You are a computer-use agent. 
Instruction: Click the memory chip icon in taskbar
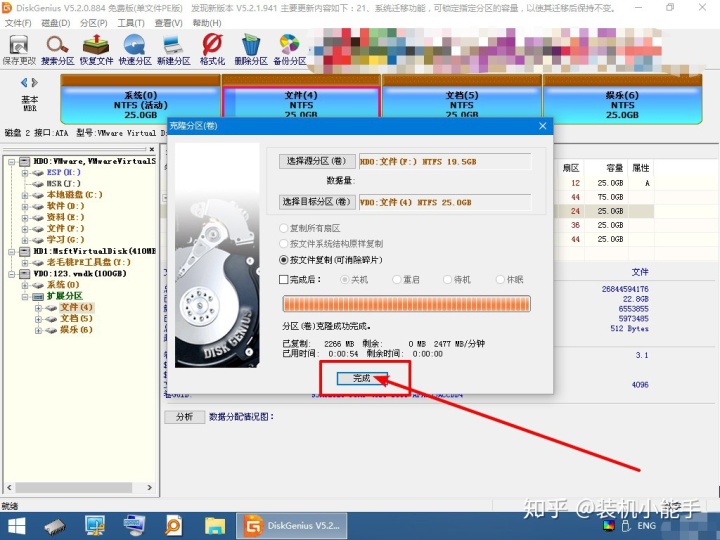pyautogui.click(x=55, y=526)
